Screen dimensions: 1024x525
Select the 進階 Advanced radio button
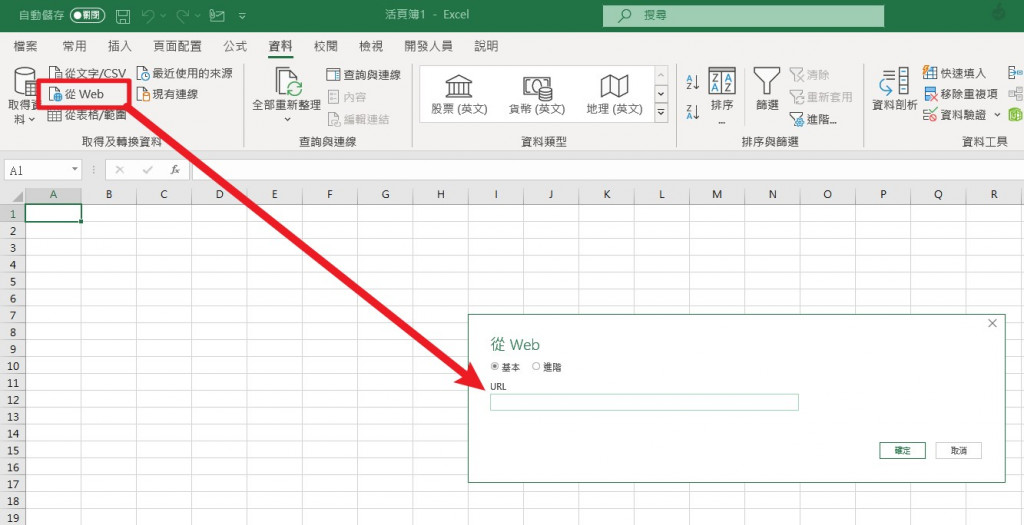click(x=537, y=367)
